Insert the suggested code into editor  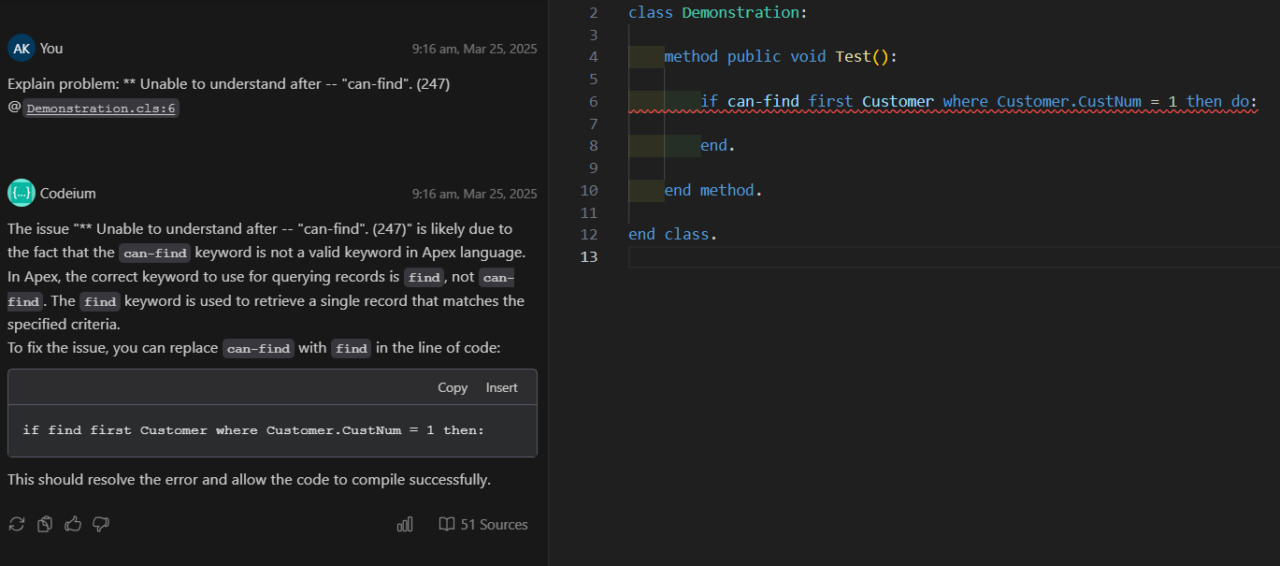(x=501, y=388)
